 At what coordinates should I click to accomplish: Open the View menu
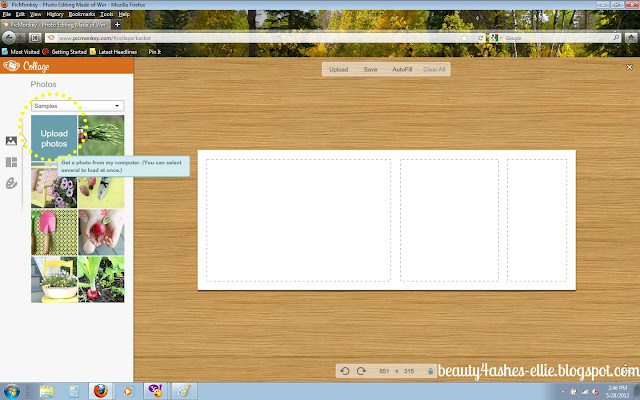point(36,14)
